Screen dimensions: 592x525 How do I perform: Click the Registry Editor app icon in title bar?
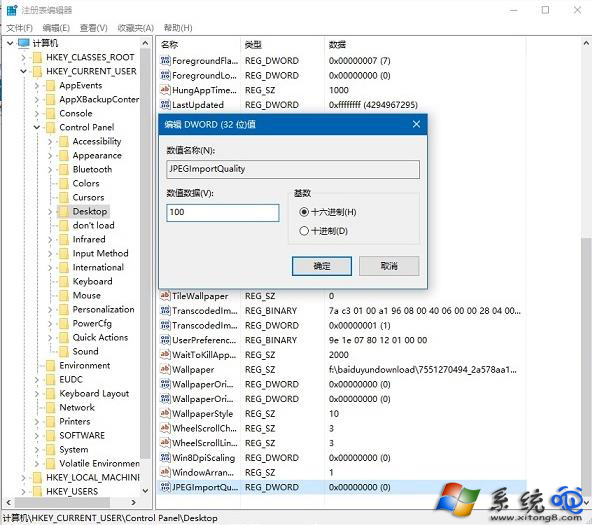[x=12, y=10]
